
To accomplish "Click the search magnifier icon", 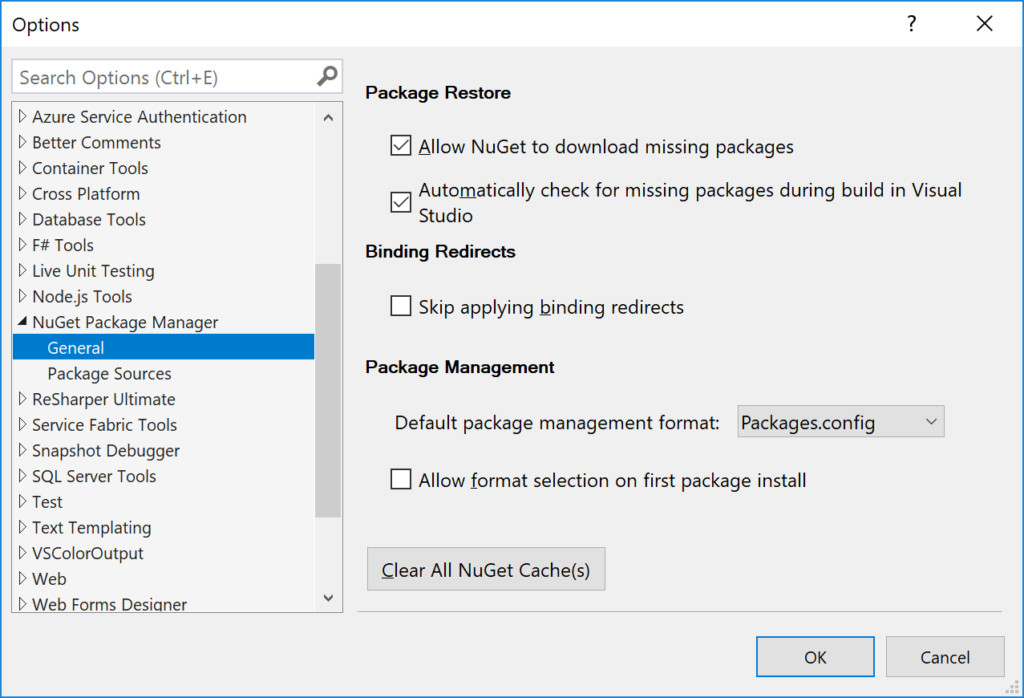I will (327, 77).
